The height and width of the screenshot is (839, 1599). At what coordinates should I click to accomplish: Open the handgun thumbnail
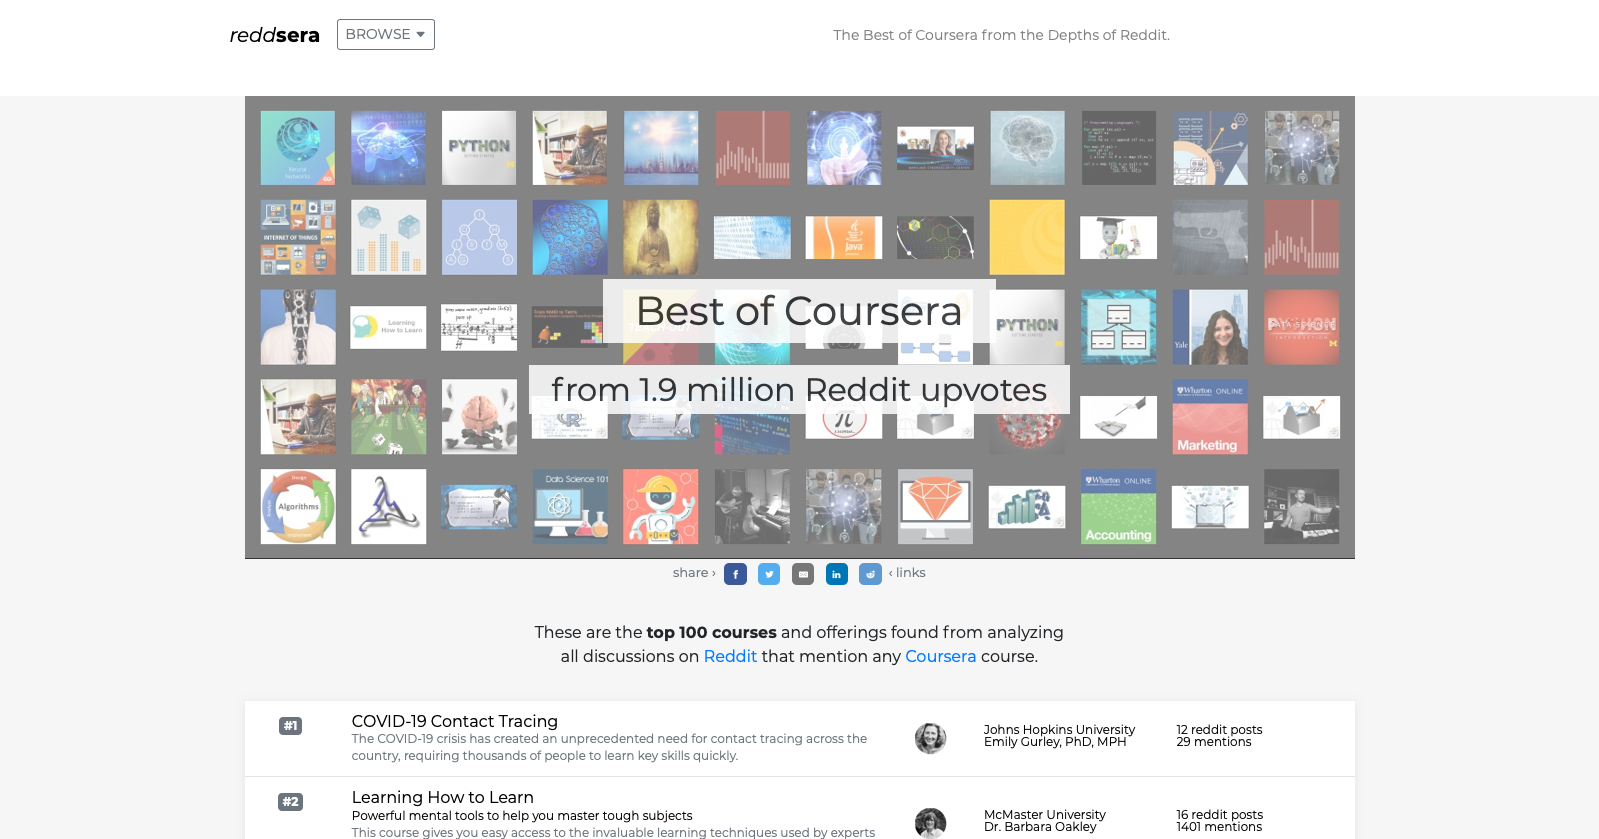[x=1210, y=237]
